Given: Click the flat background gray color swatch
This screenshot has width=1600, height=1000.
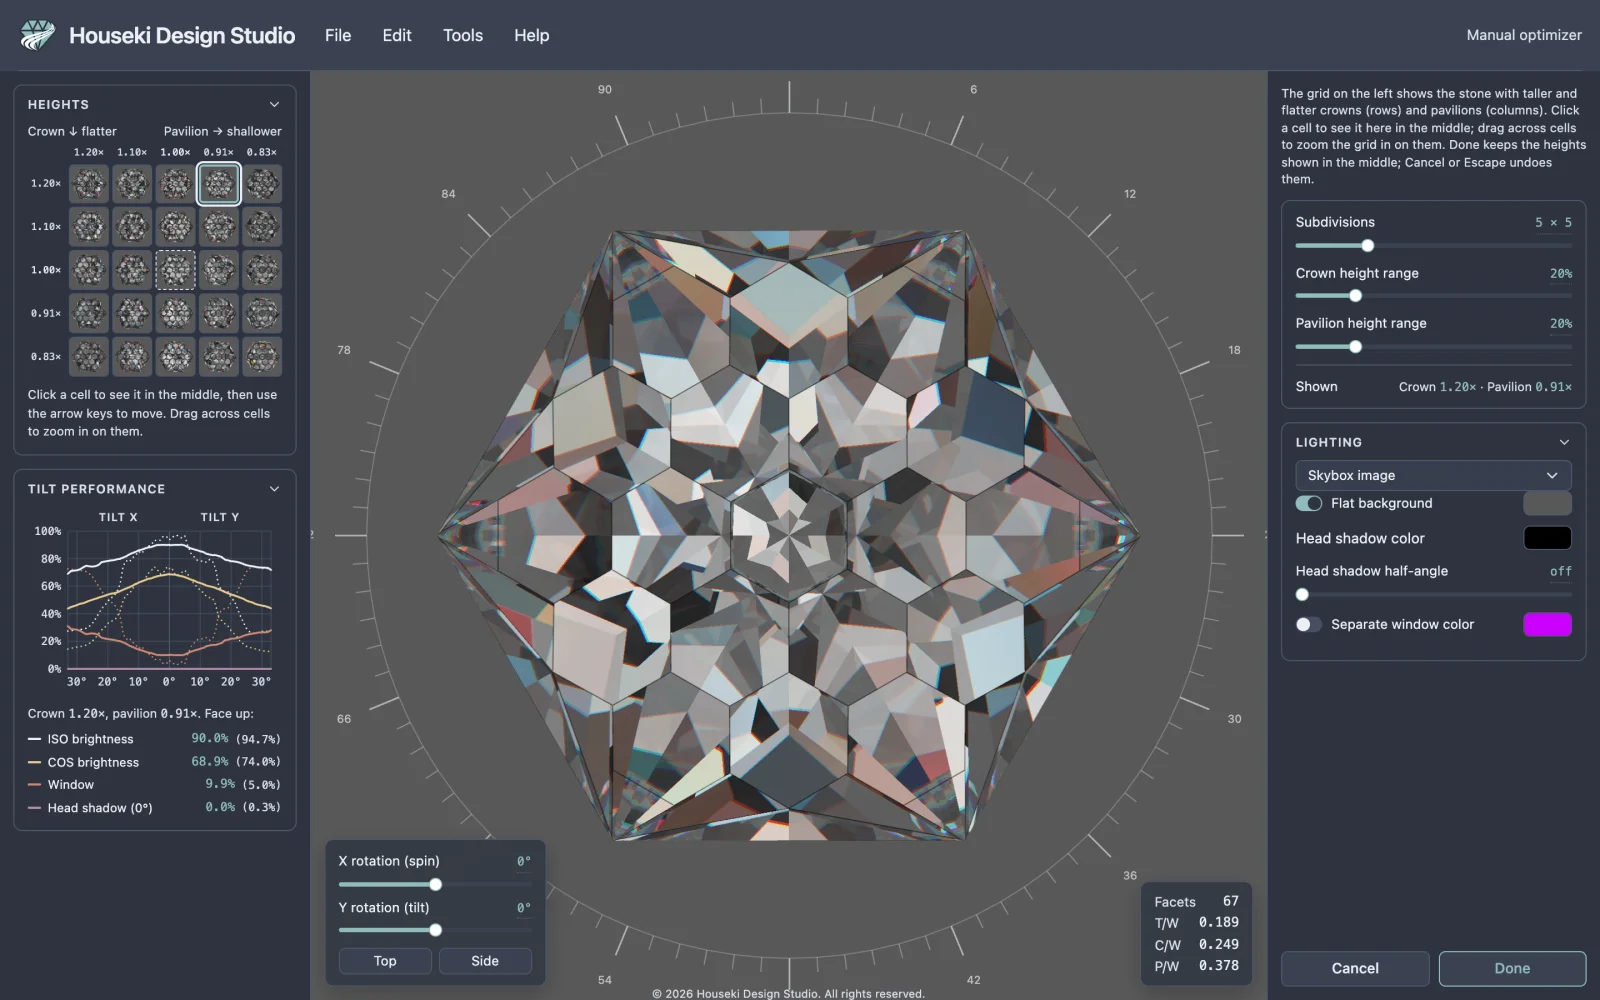Looking at the screenshot, I should click(1547, 503).
